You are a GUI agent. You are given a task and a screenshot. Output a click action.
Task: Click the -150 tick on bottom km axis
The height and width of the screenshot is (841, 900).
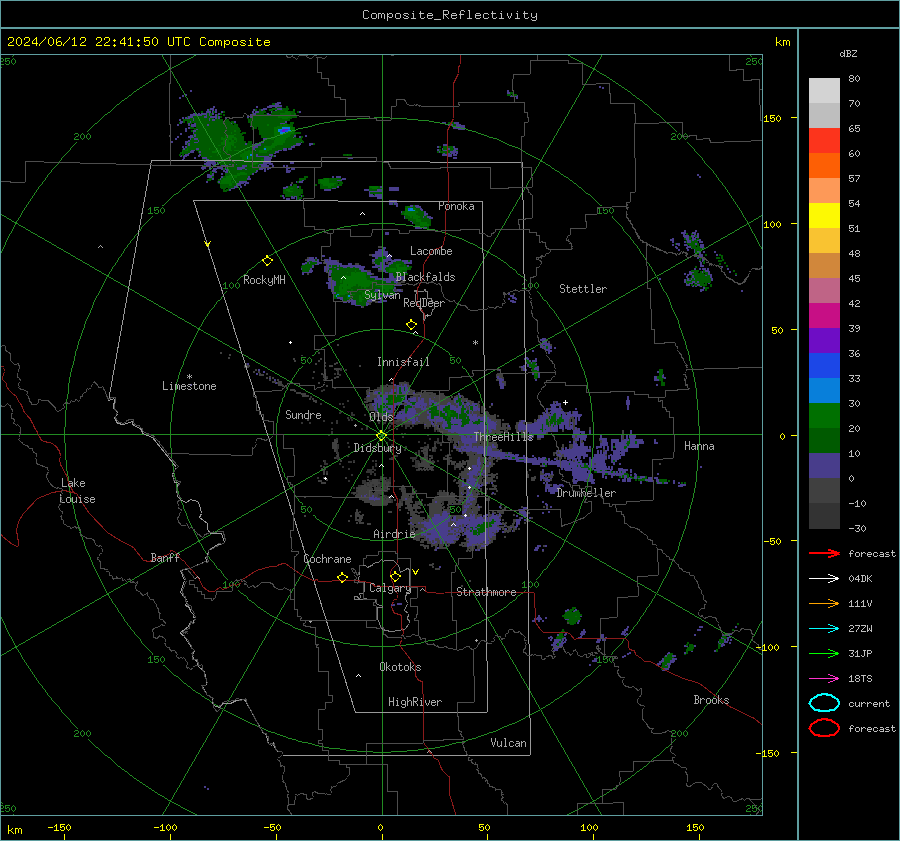[x=59, y=827]
